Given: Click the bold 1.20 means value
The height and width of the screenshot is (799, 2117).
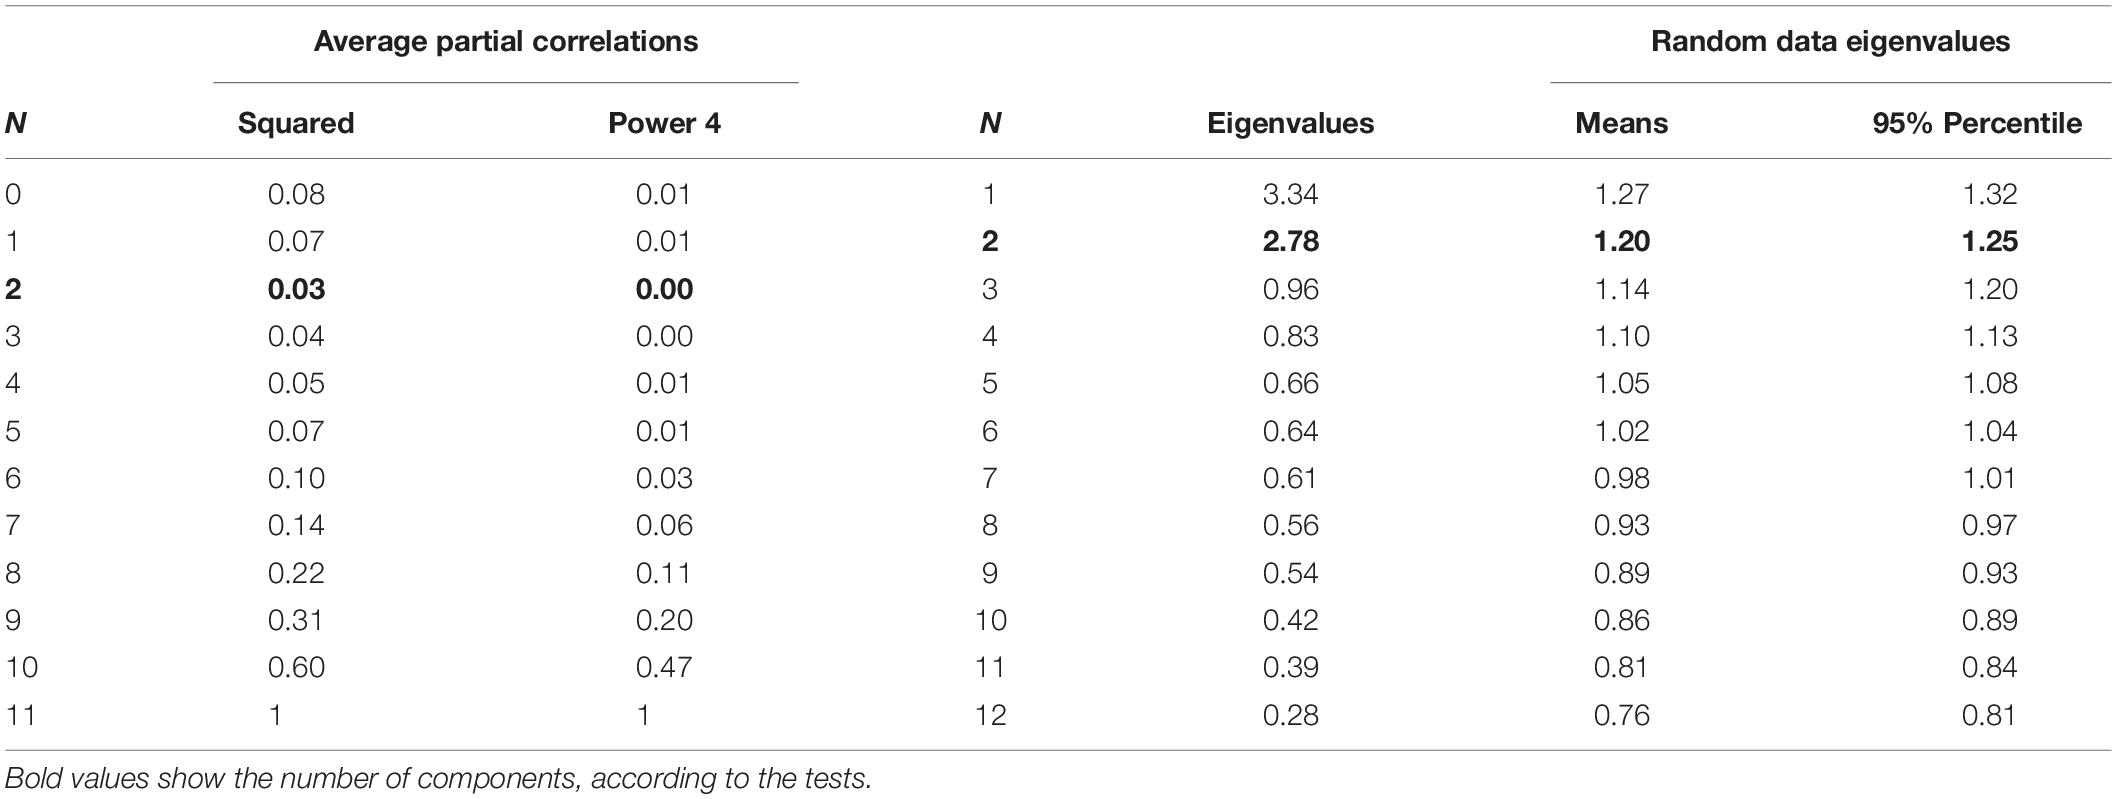Looking at the screenshot, I should point(1621,241).
